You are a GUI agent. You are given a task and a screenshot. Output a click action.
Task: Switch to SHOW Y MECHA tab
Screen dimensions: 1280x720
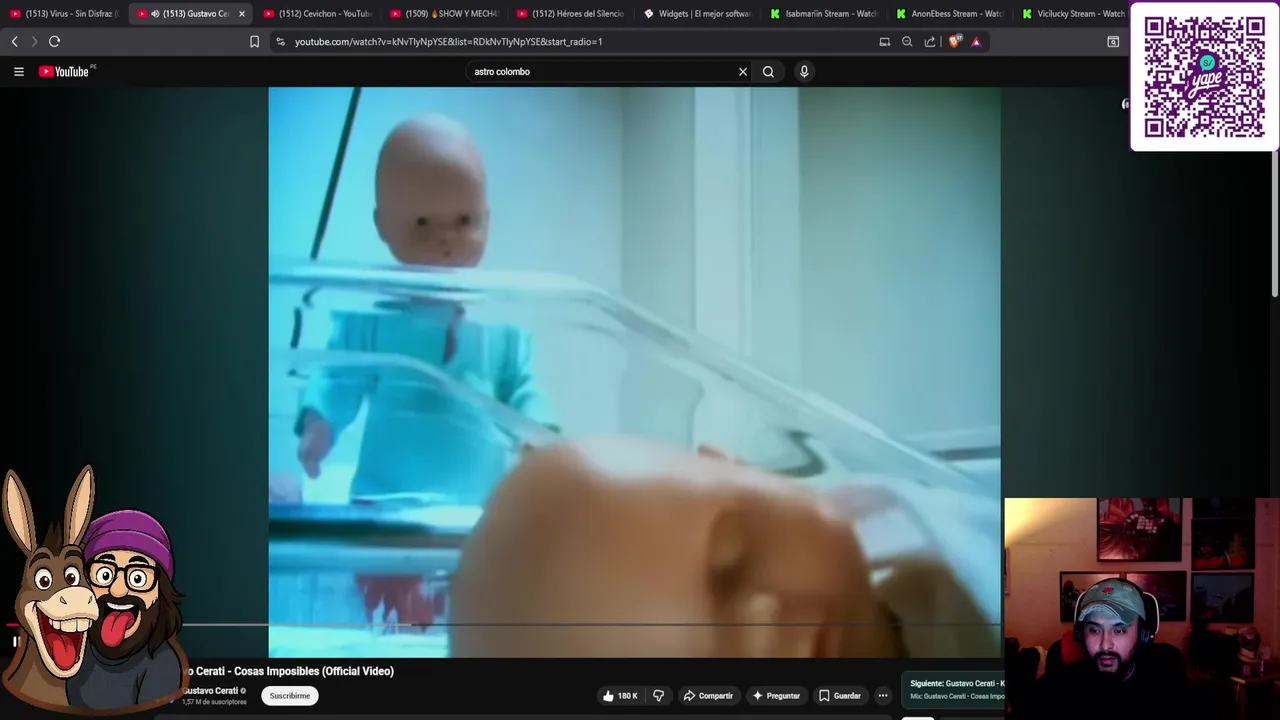(x=443, y=14)
